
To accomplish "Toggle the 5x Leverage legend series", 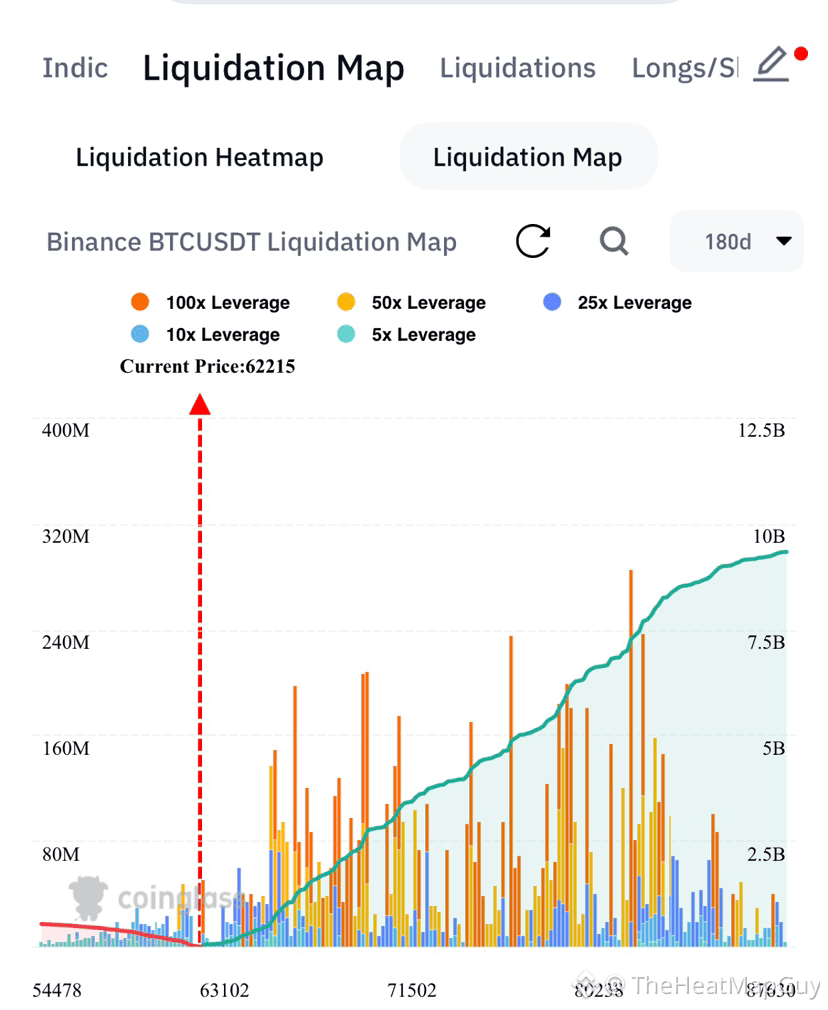I will (x=406, y=334).
